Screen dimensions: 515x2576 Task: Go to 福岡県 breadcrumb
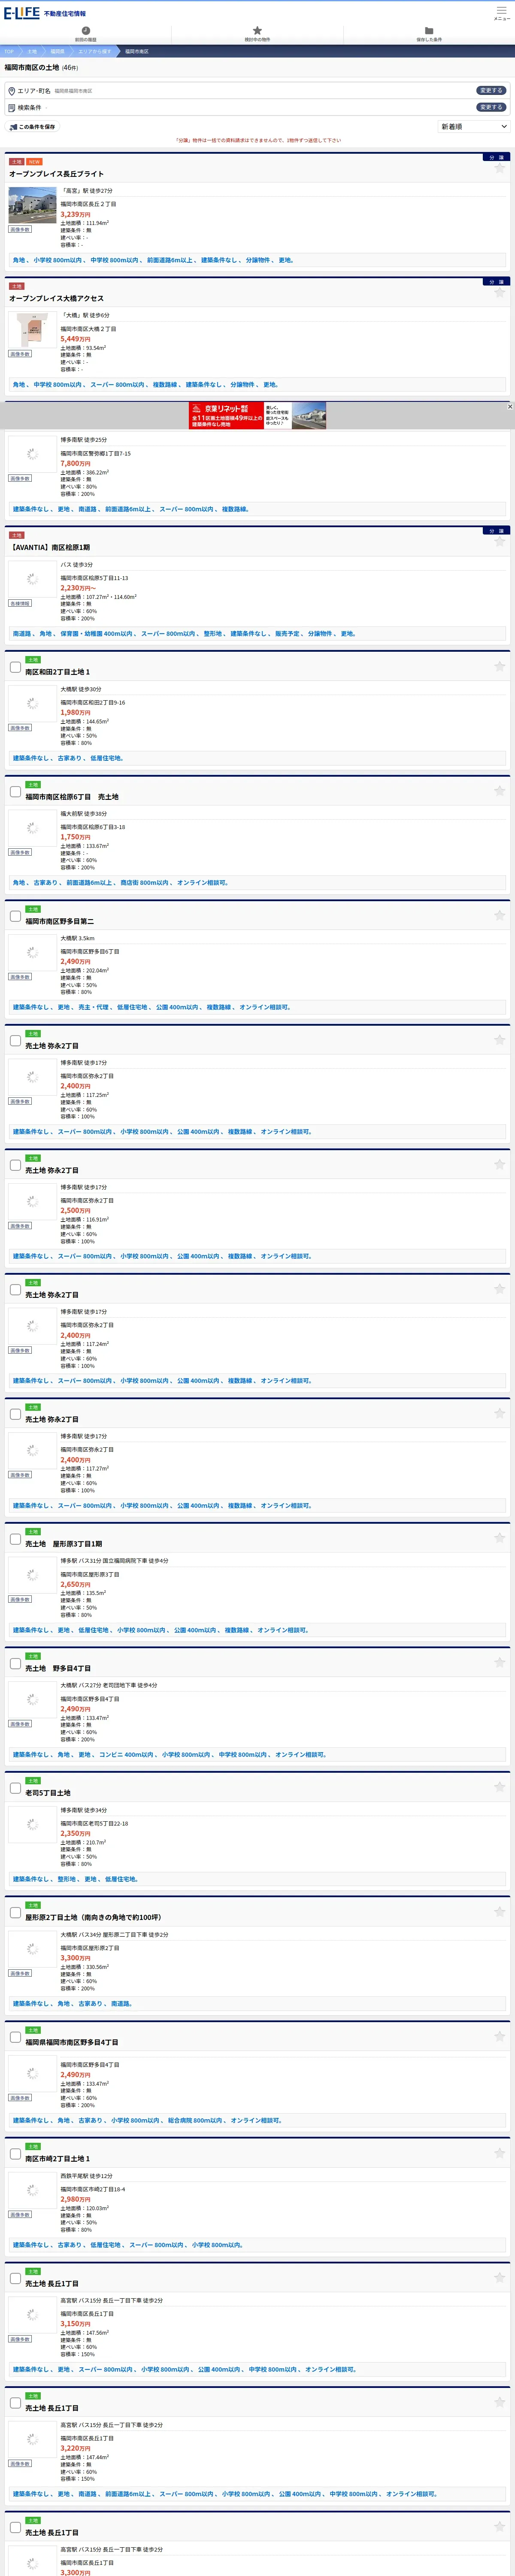(x=57, y=51)
